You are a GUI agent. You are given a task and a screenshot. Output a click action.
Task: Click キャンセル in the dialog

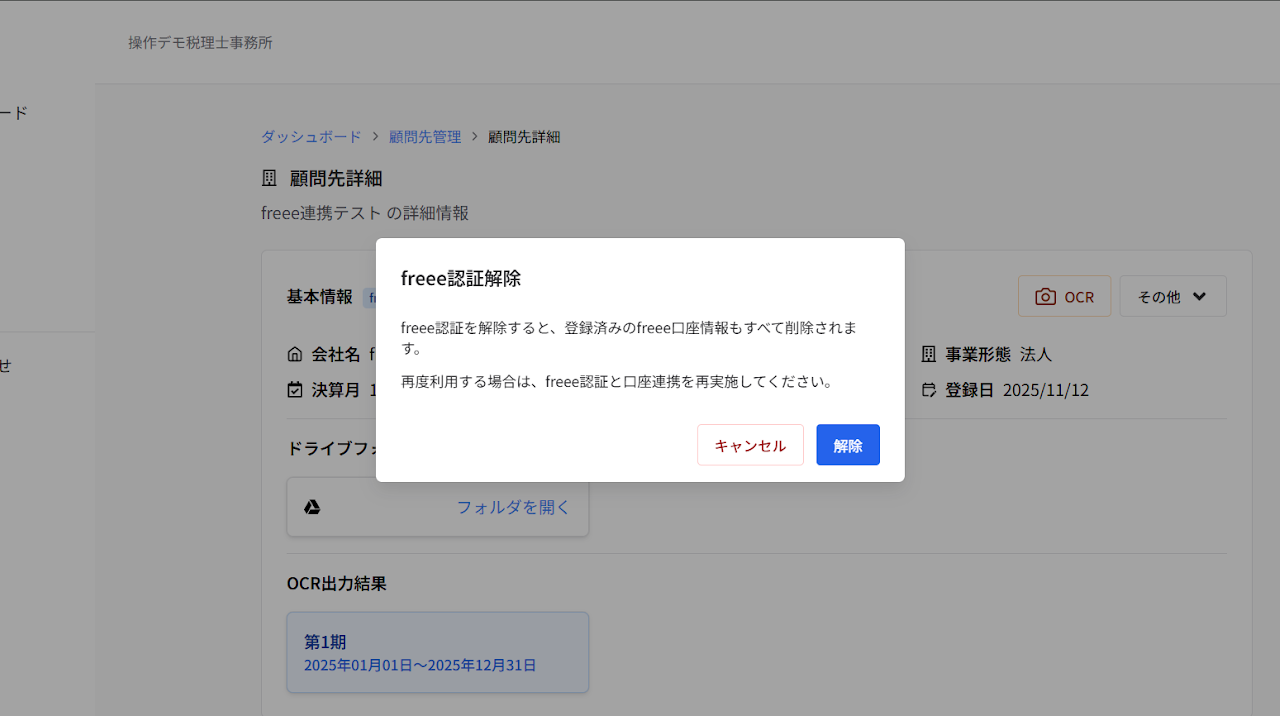pos(750,445)
